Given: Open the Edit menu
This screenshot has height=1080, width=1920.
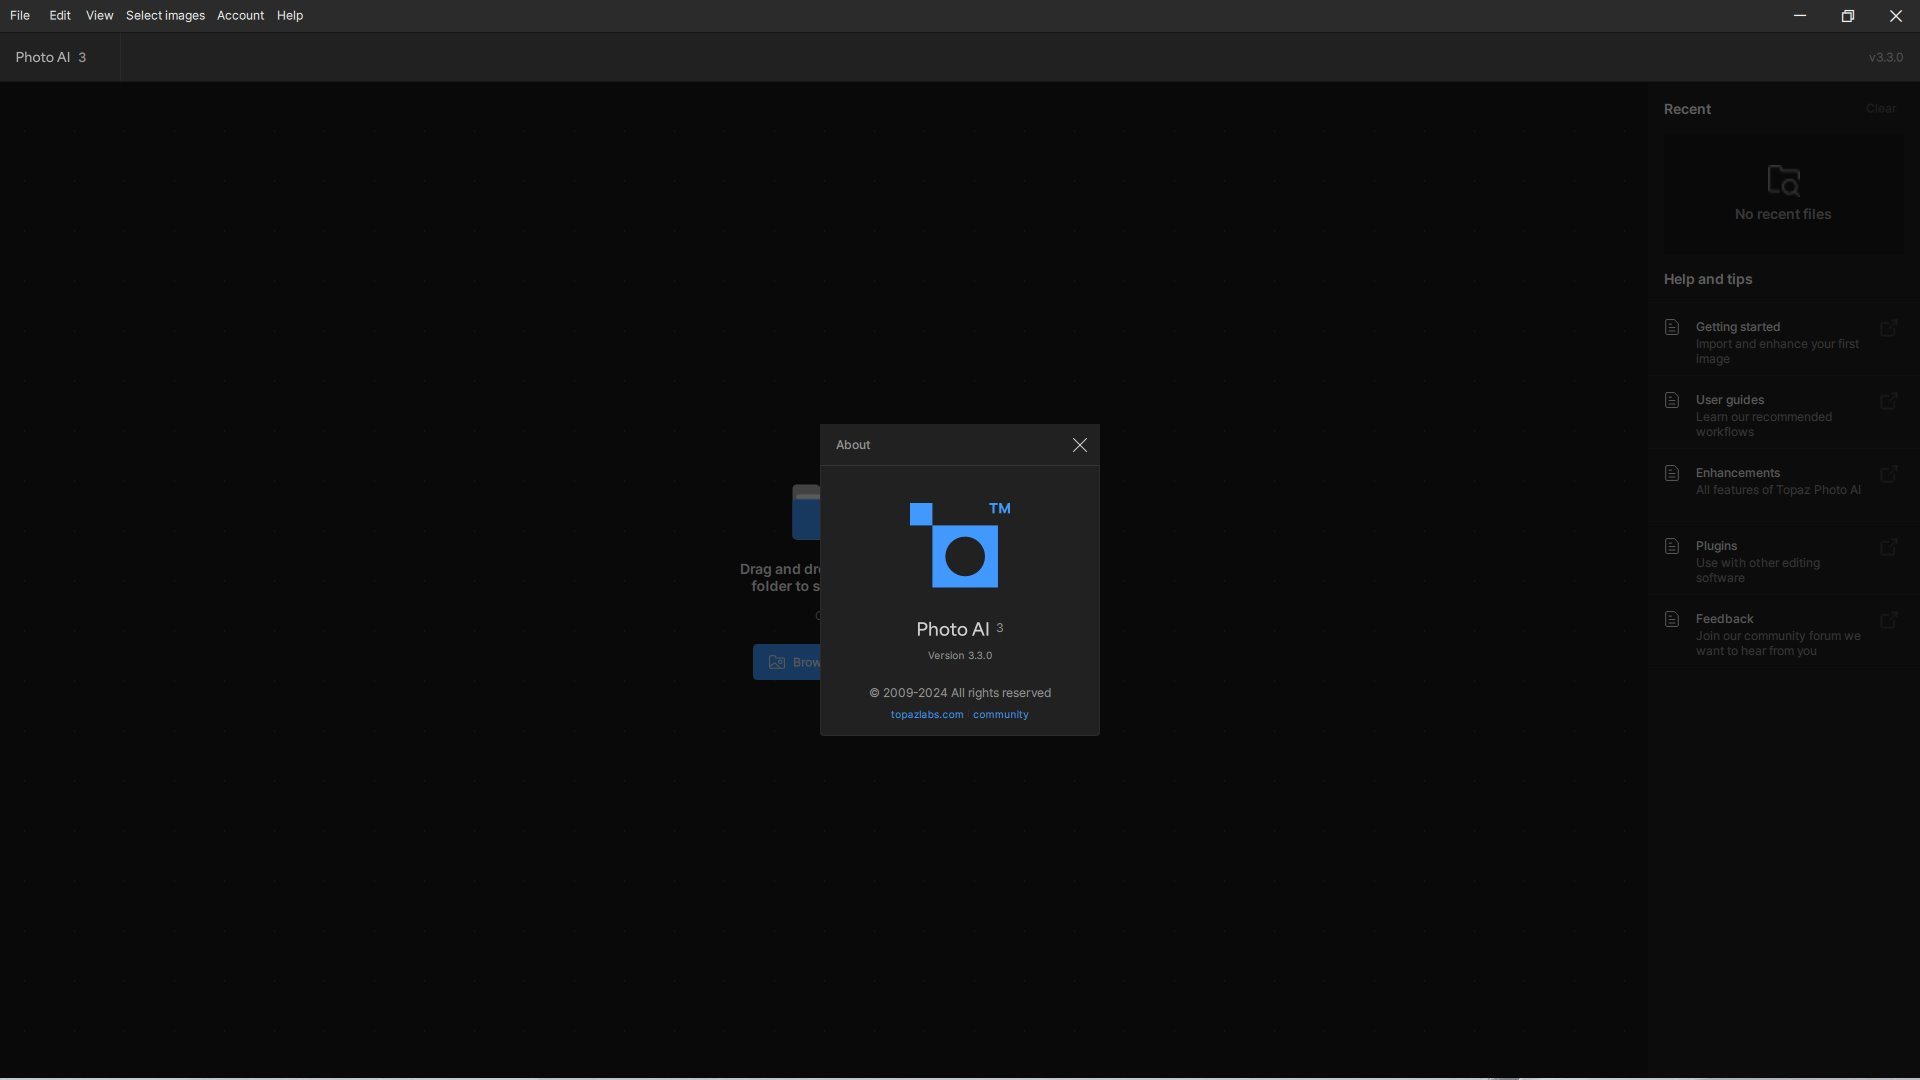Looking at the screenshot, I should pyautogui.click(x=60, y=15).
